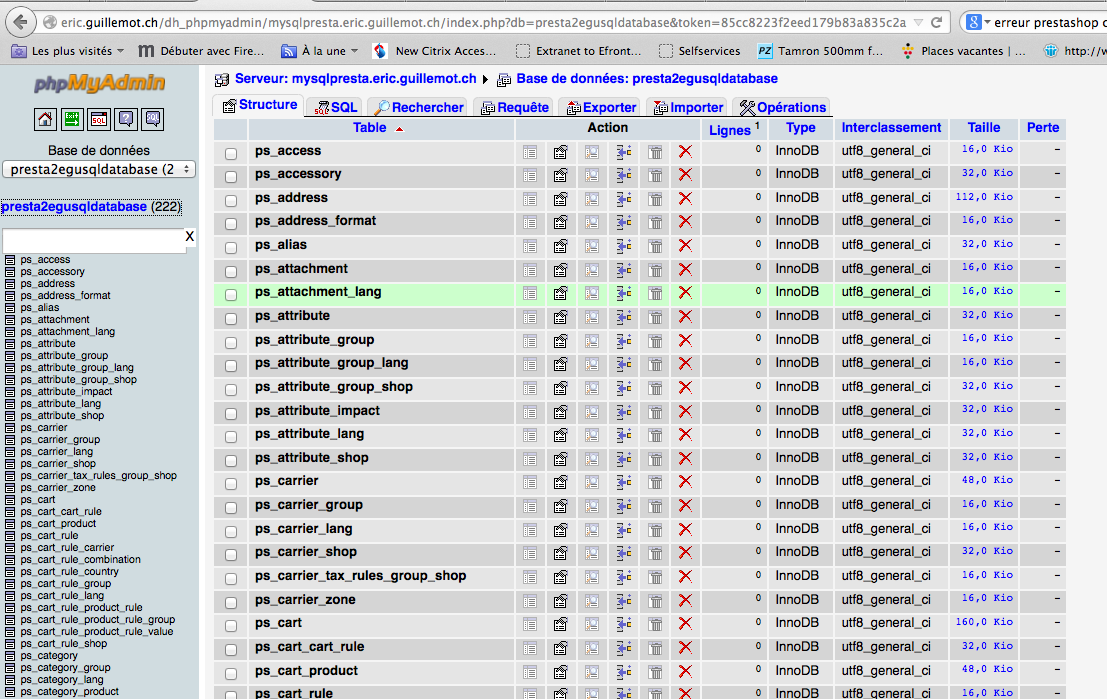Image resolution: width=1107 pixels, height=699 pixels.
Task: Open phpMyAdmin documentation question-mark icon
Action: click(126, 119)
